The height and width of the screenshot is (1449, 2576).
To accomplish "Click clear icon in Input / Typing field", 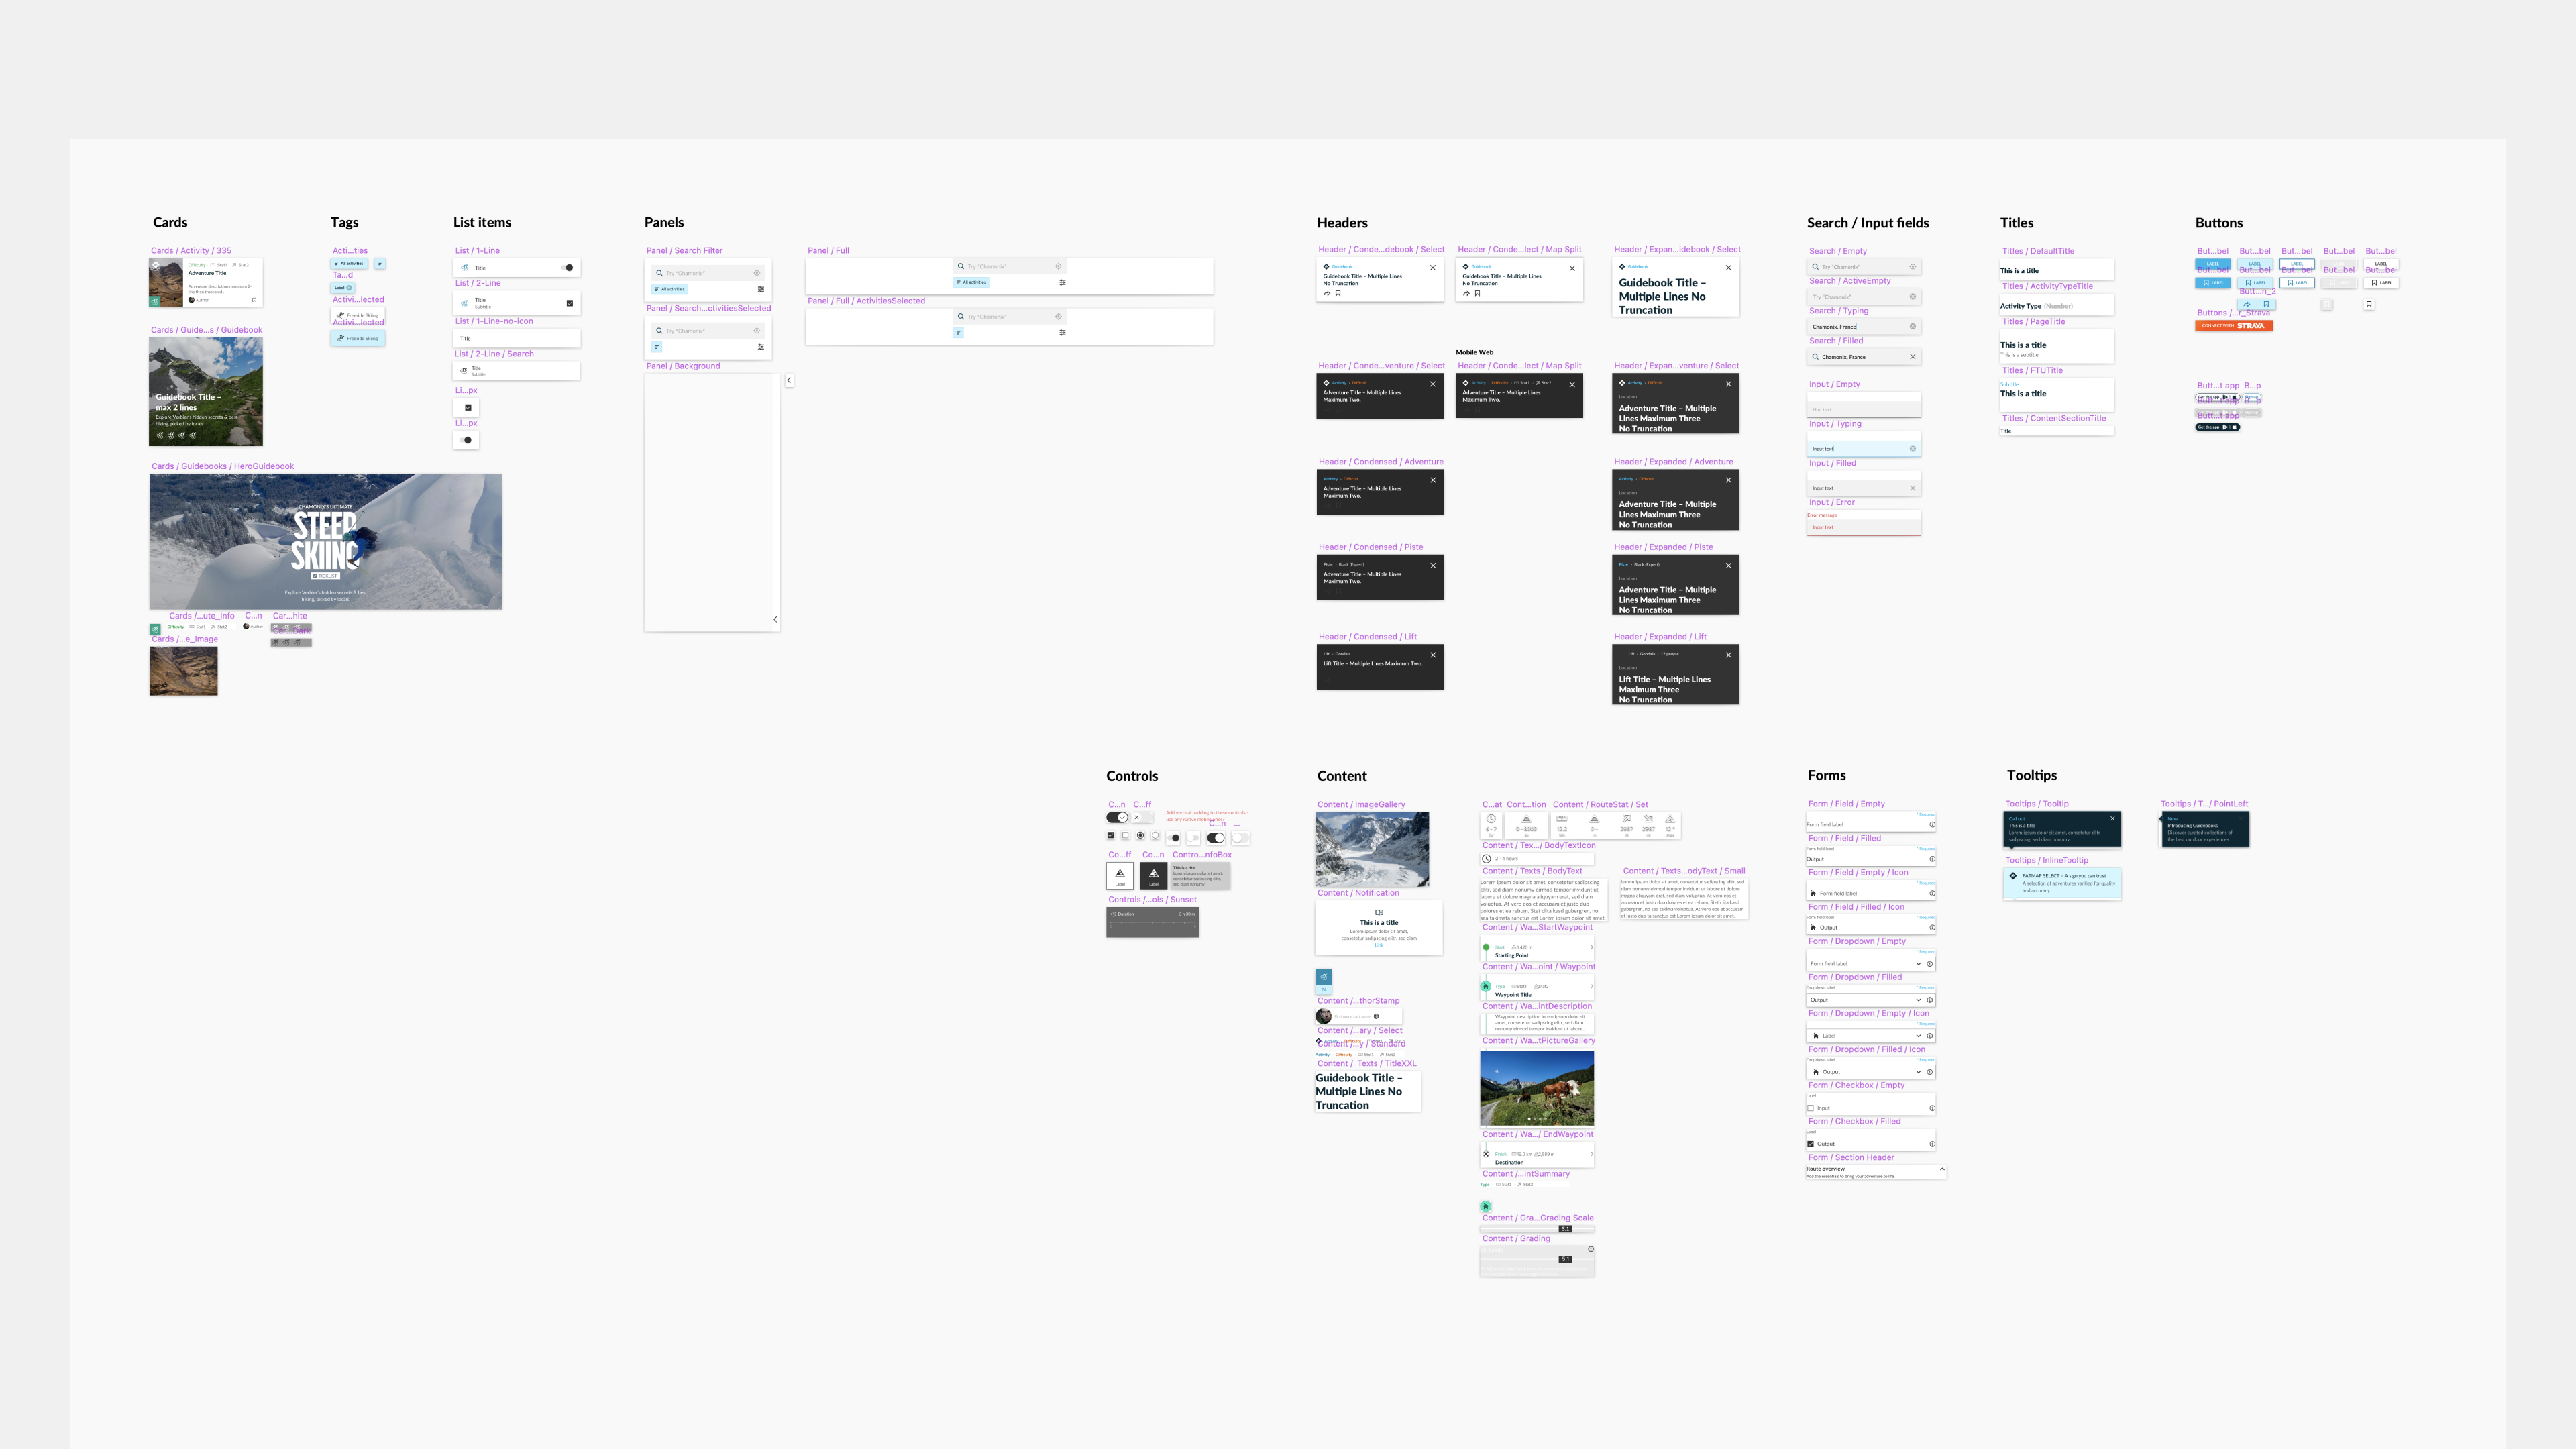I will pyautogui.click(x=1912, y=449).
